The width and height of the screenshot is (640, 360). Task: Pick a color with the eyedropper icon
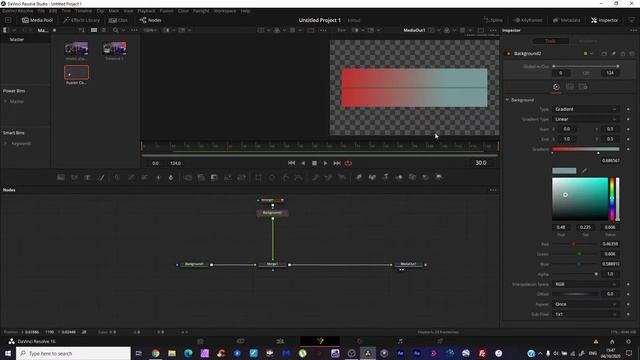584,171
